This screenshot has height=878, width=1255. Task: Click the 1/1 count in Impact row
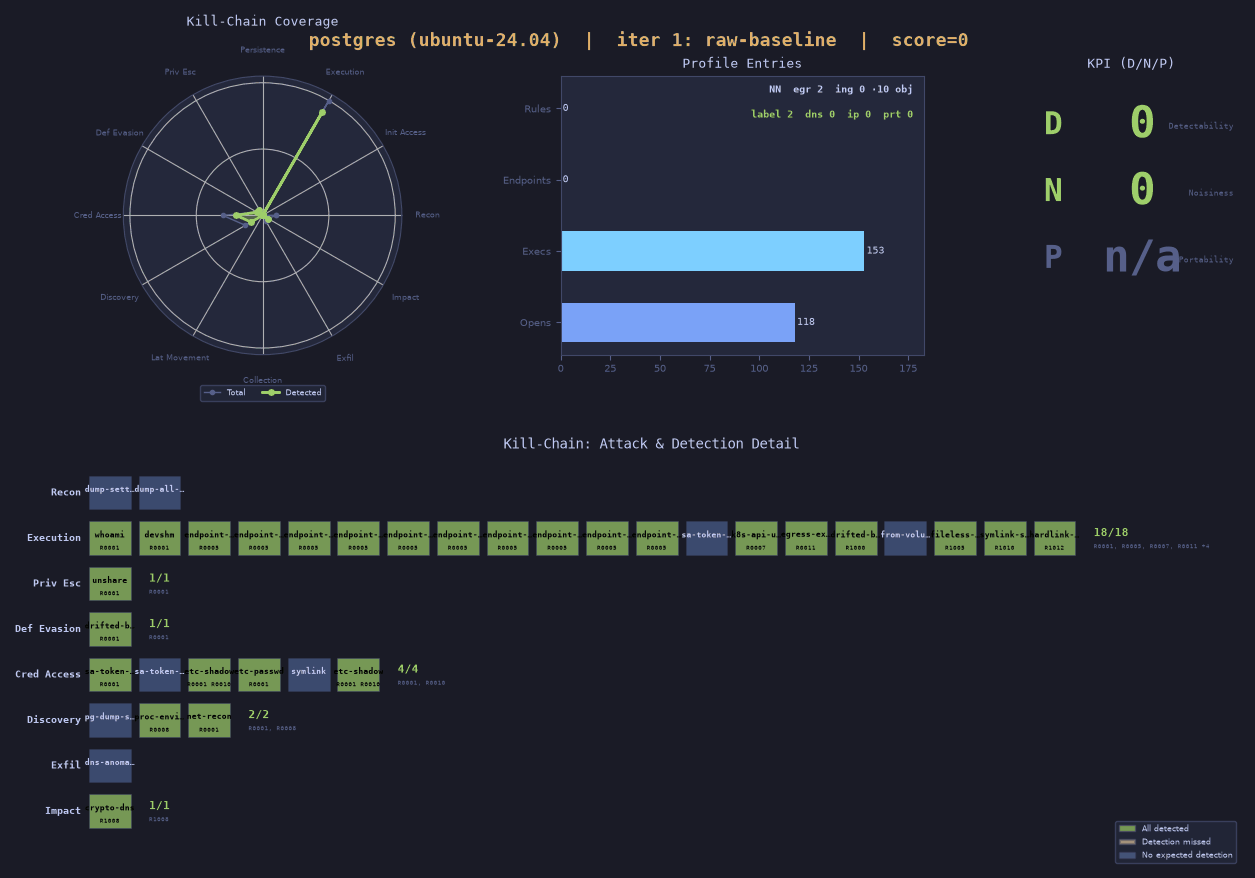(x=159, y=806)
